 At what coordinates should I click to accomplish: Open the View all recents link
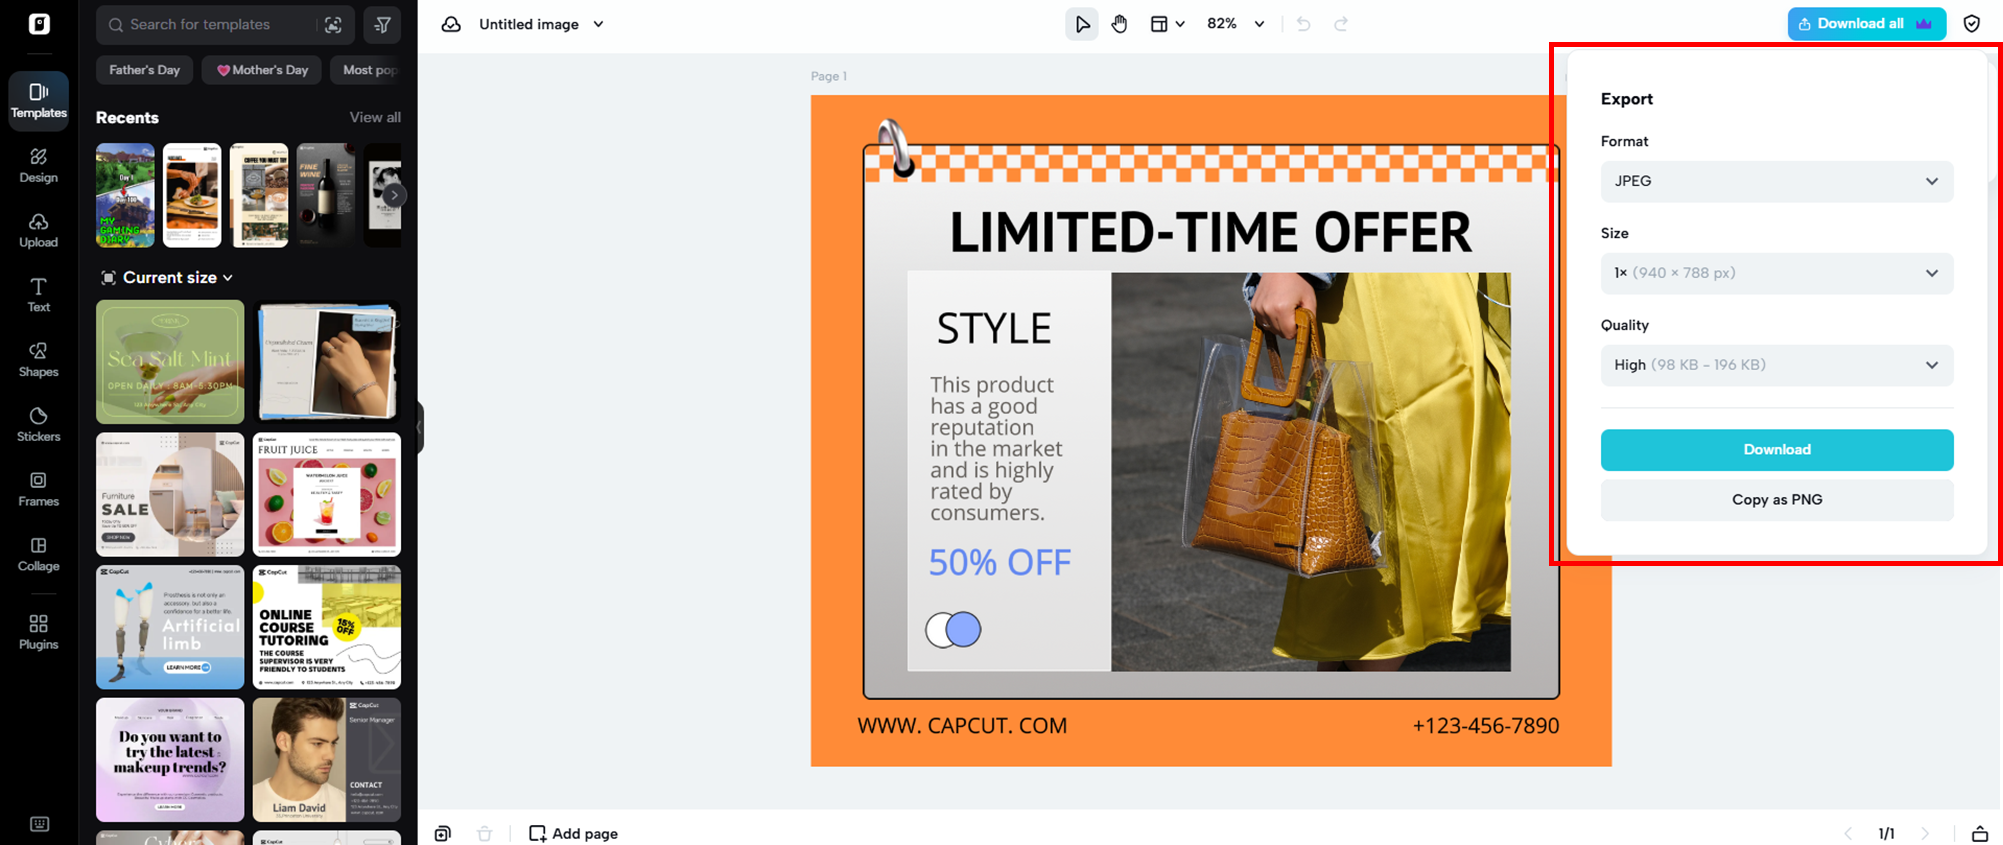coord(375,117)
